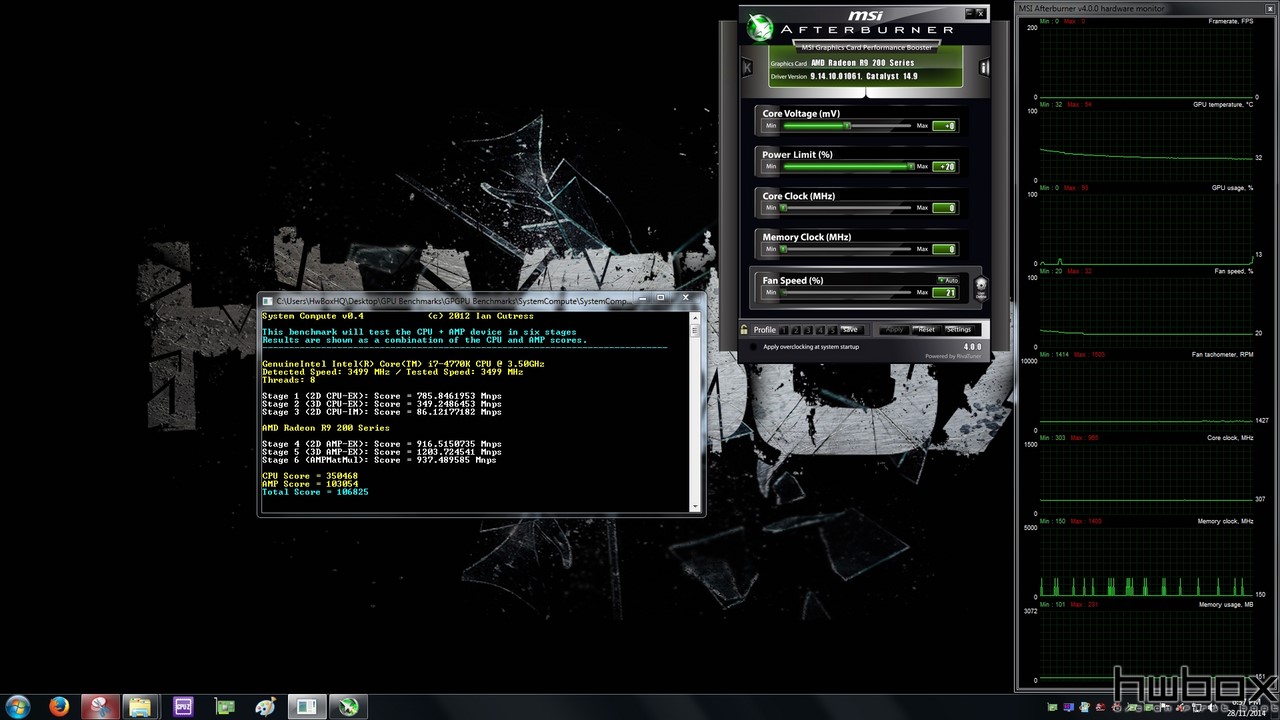
Task: Click the Fan Speed slider track
Action: click(847, 293)
